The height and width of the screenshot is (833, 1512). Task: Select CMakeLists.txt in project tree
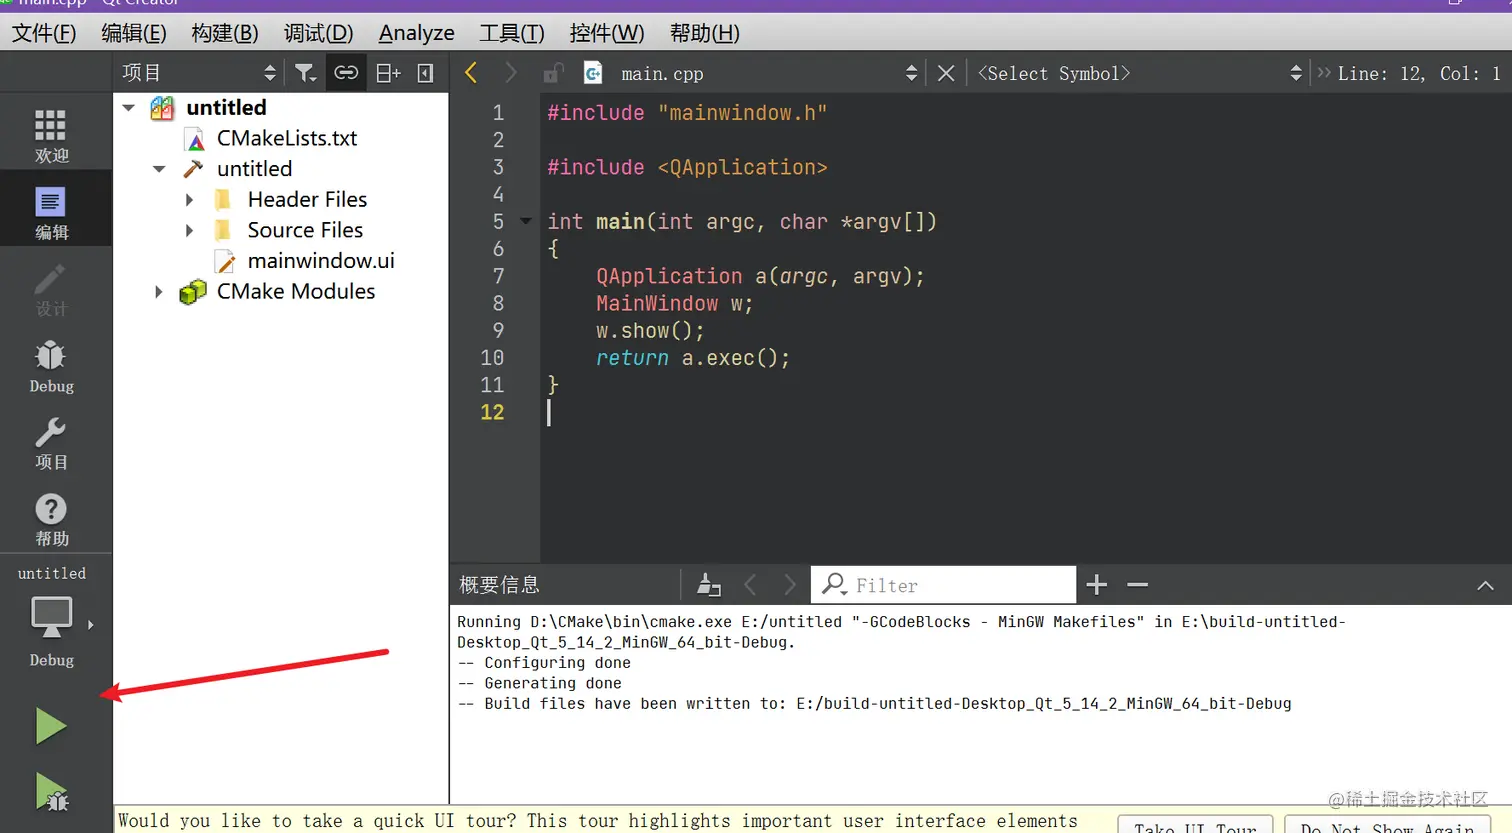[287, 139]
